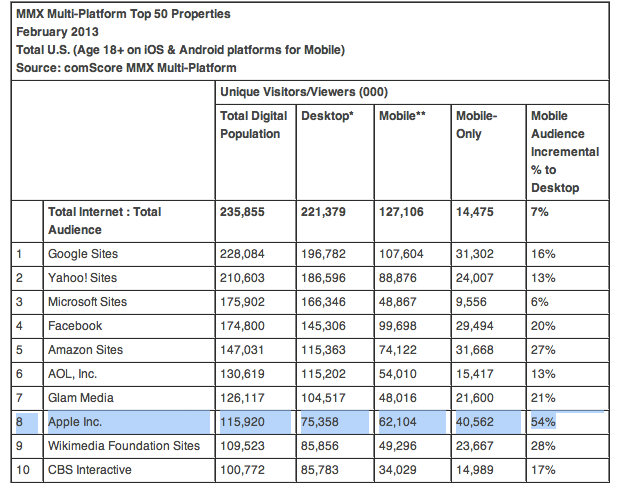This screenshot has width=618, height=483.
Task: Select Google's mobile-only value 31,302
Action: pos(475,254)
